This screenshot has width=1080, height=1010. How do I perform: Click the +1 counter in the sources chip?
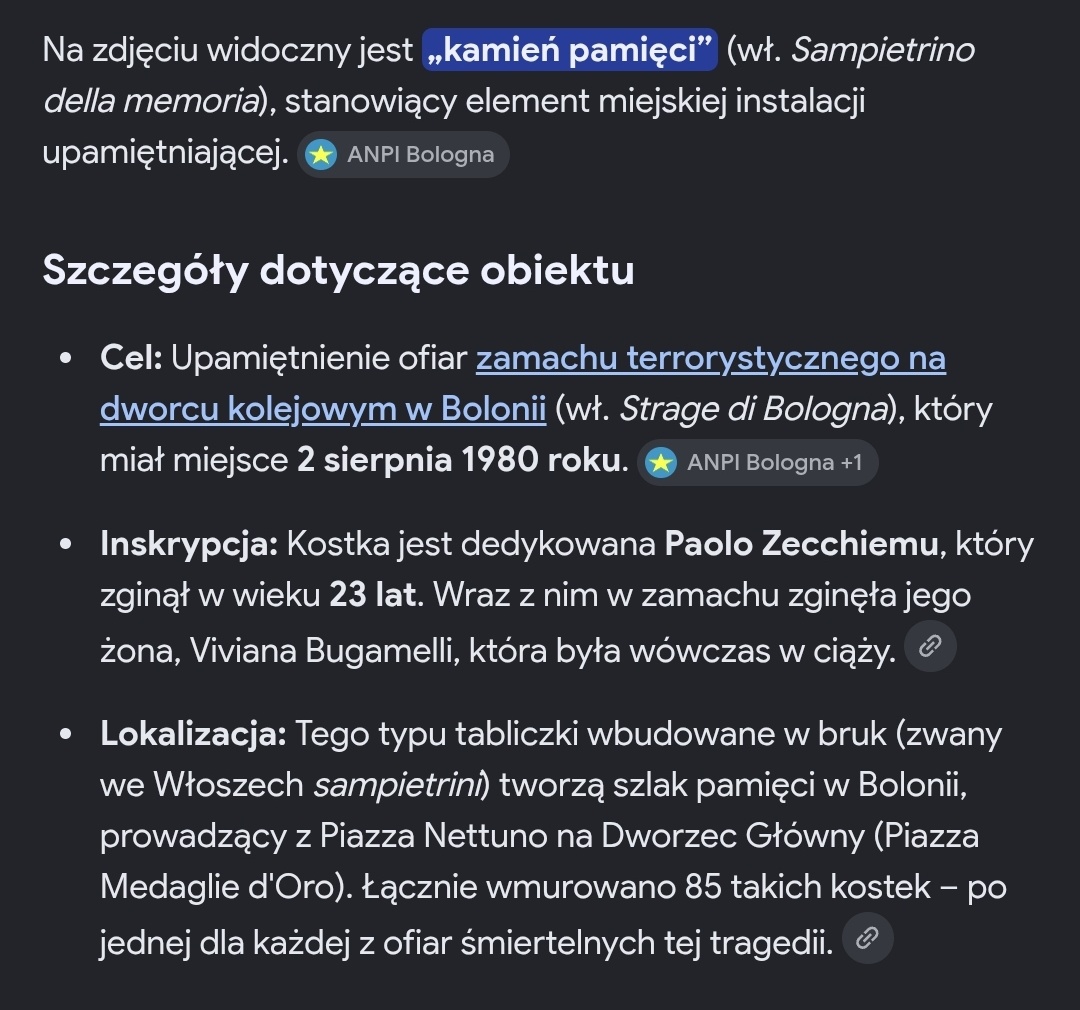click(x=851, y=462)
